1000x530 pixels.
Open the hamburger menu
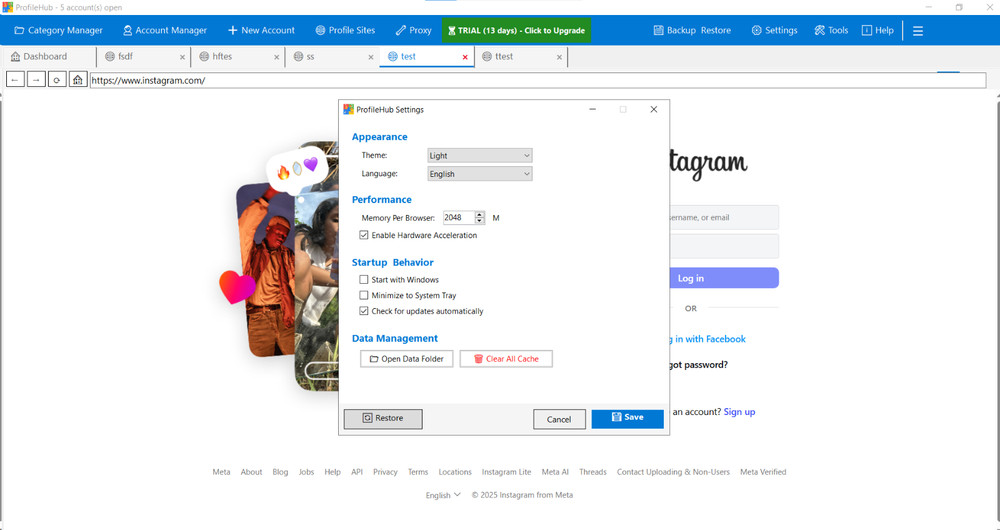918,31
